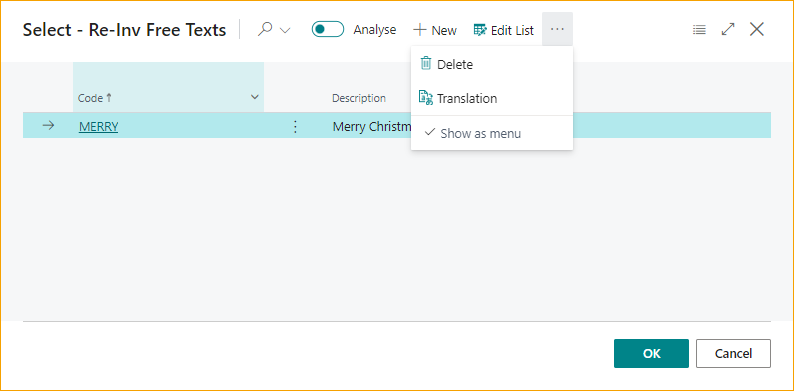Open Edit List mode
Image resolution: width=794 pixels, height=391 pixels.
click(x=504, y=30)
